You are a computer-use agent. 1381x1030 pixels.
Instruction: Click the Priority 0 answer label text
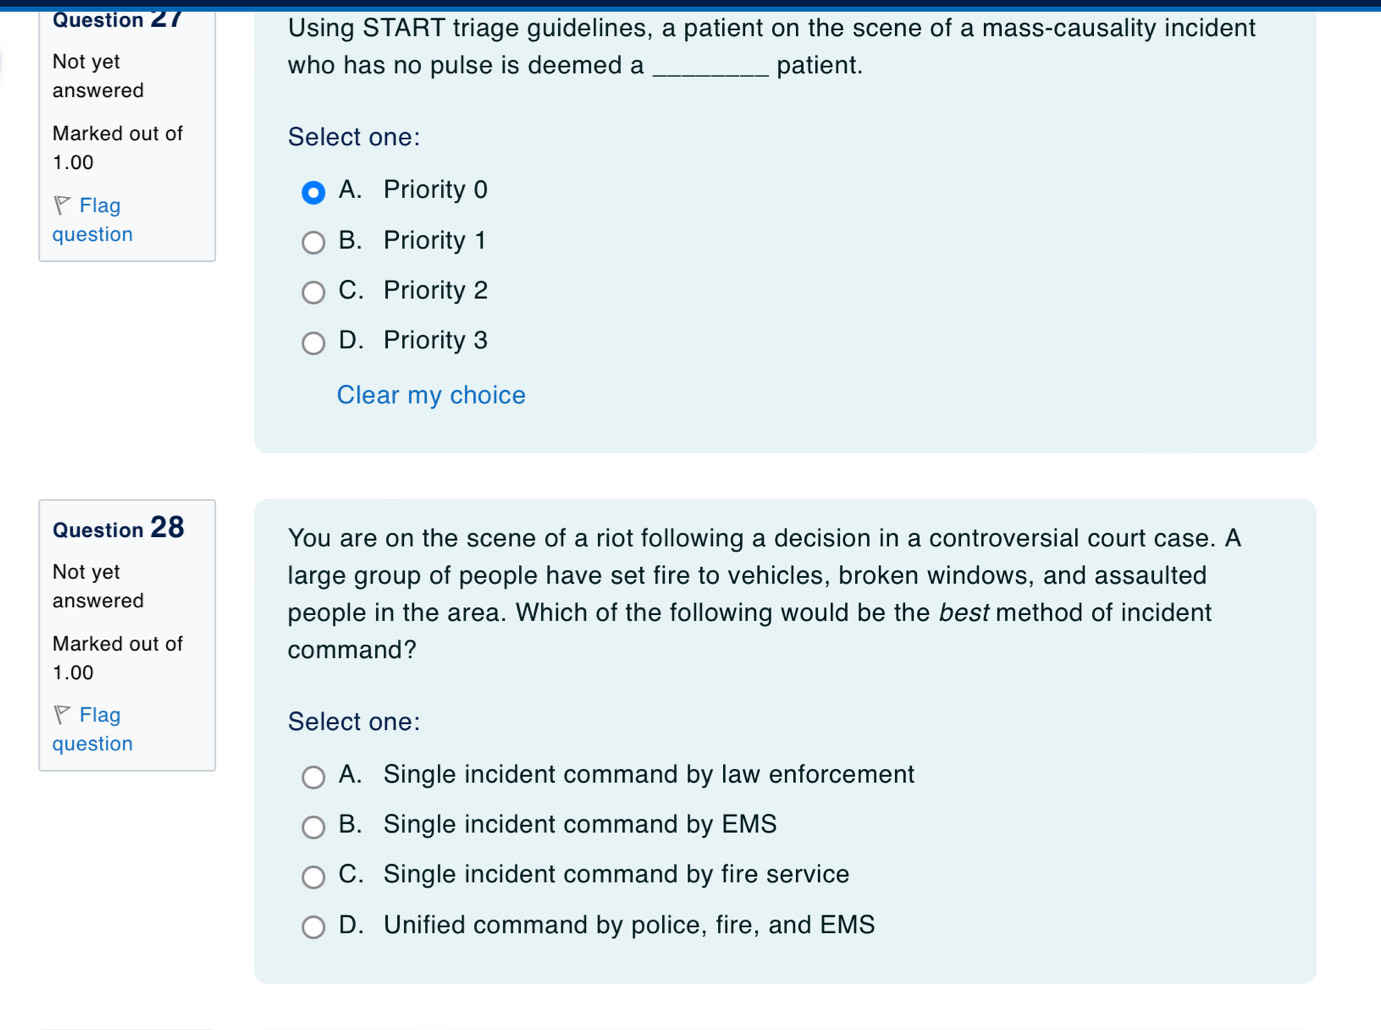pyautogui.click(x=435, y=189)
